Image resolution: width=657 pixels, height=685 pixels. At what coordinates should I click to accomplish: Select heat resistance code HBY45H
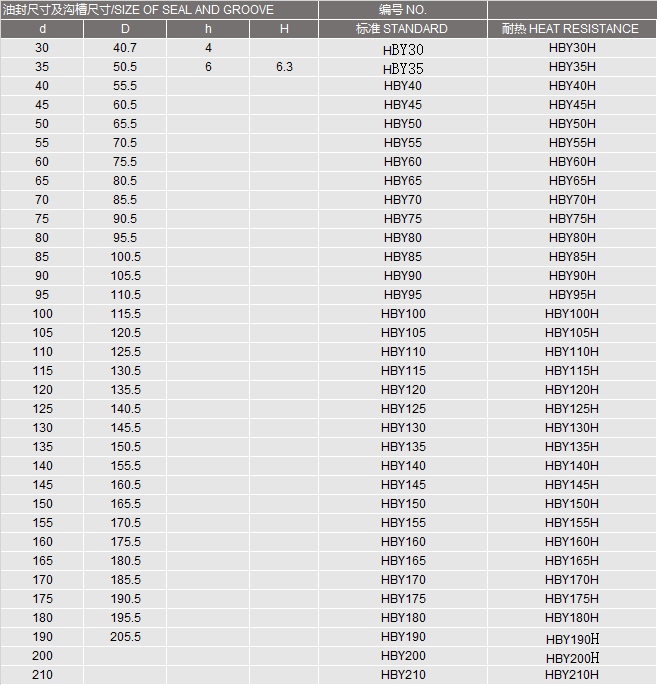pos(572,105)
